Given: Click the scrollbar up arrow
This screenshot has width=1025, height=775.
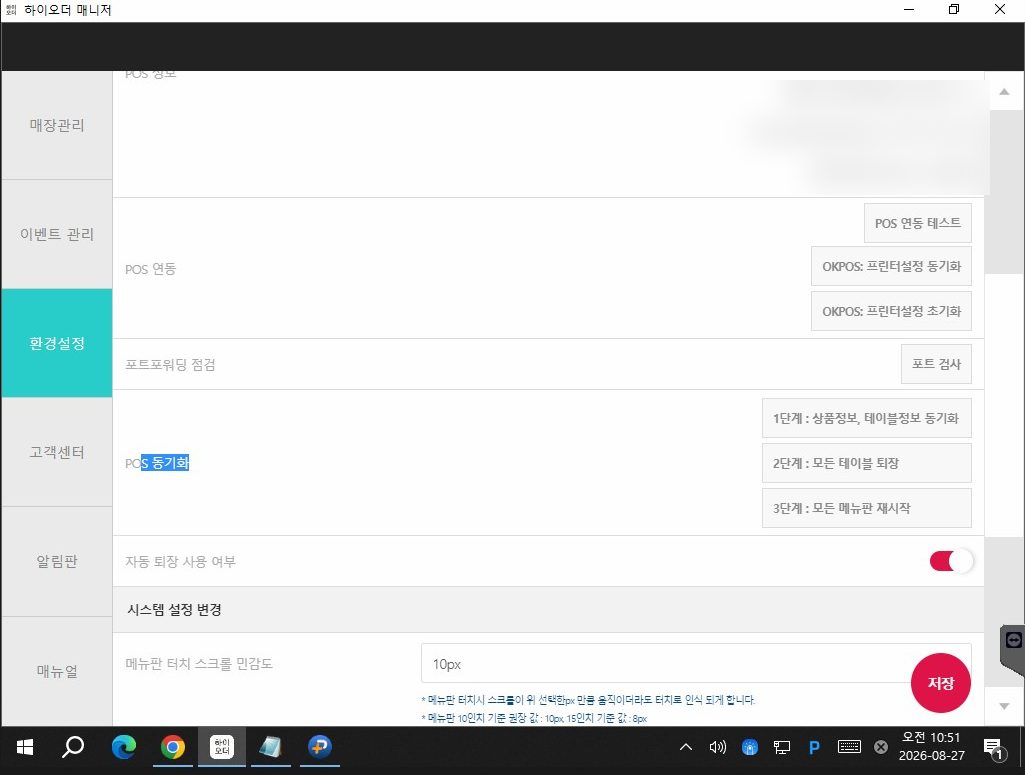Looking at the screenshot, I should [1004, 91].
